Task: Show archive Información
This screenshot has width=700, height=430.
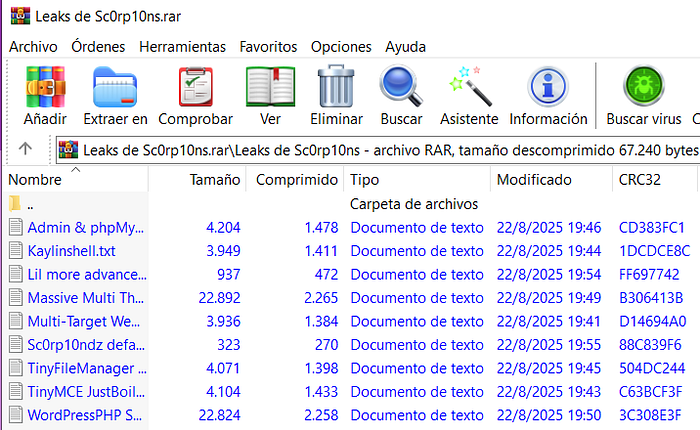Action: 548,86
